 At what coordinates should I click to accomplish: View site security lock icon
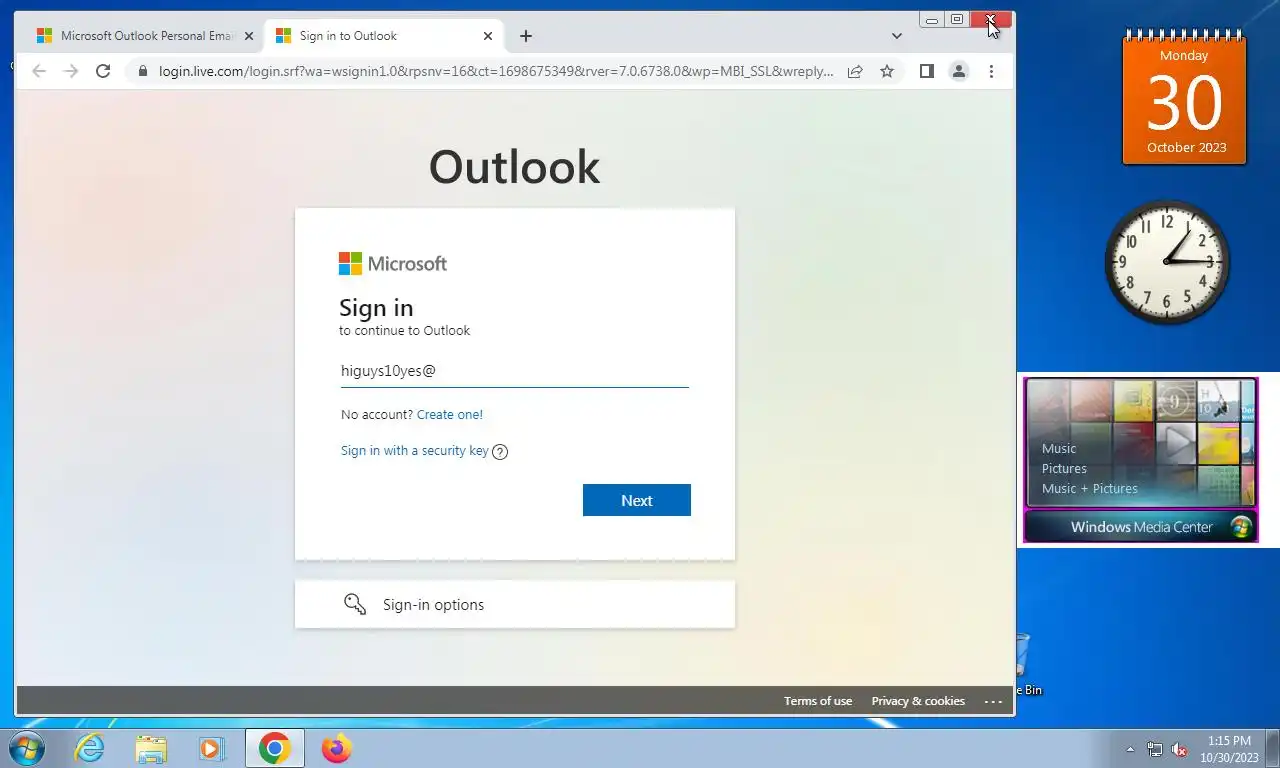pyautogui.click(x=142, y=71)
